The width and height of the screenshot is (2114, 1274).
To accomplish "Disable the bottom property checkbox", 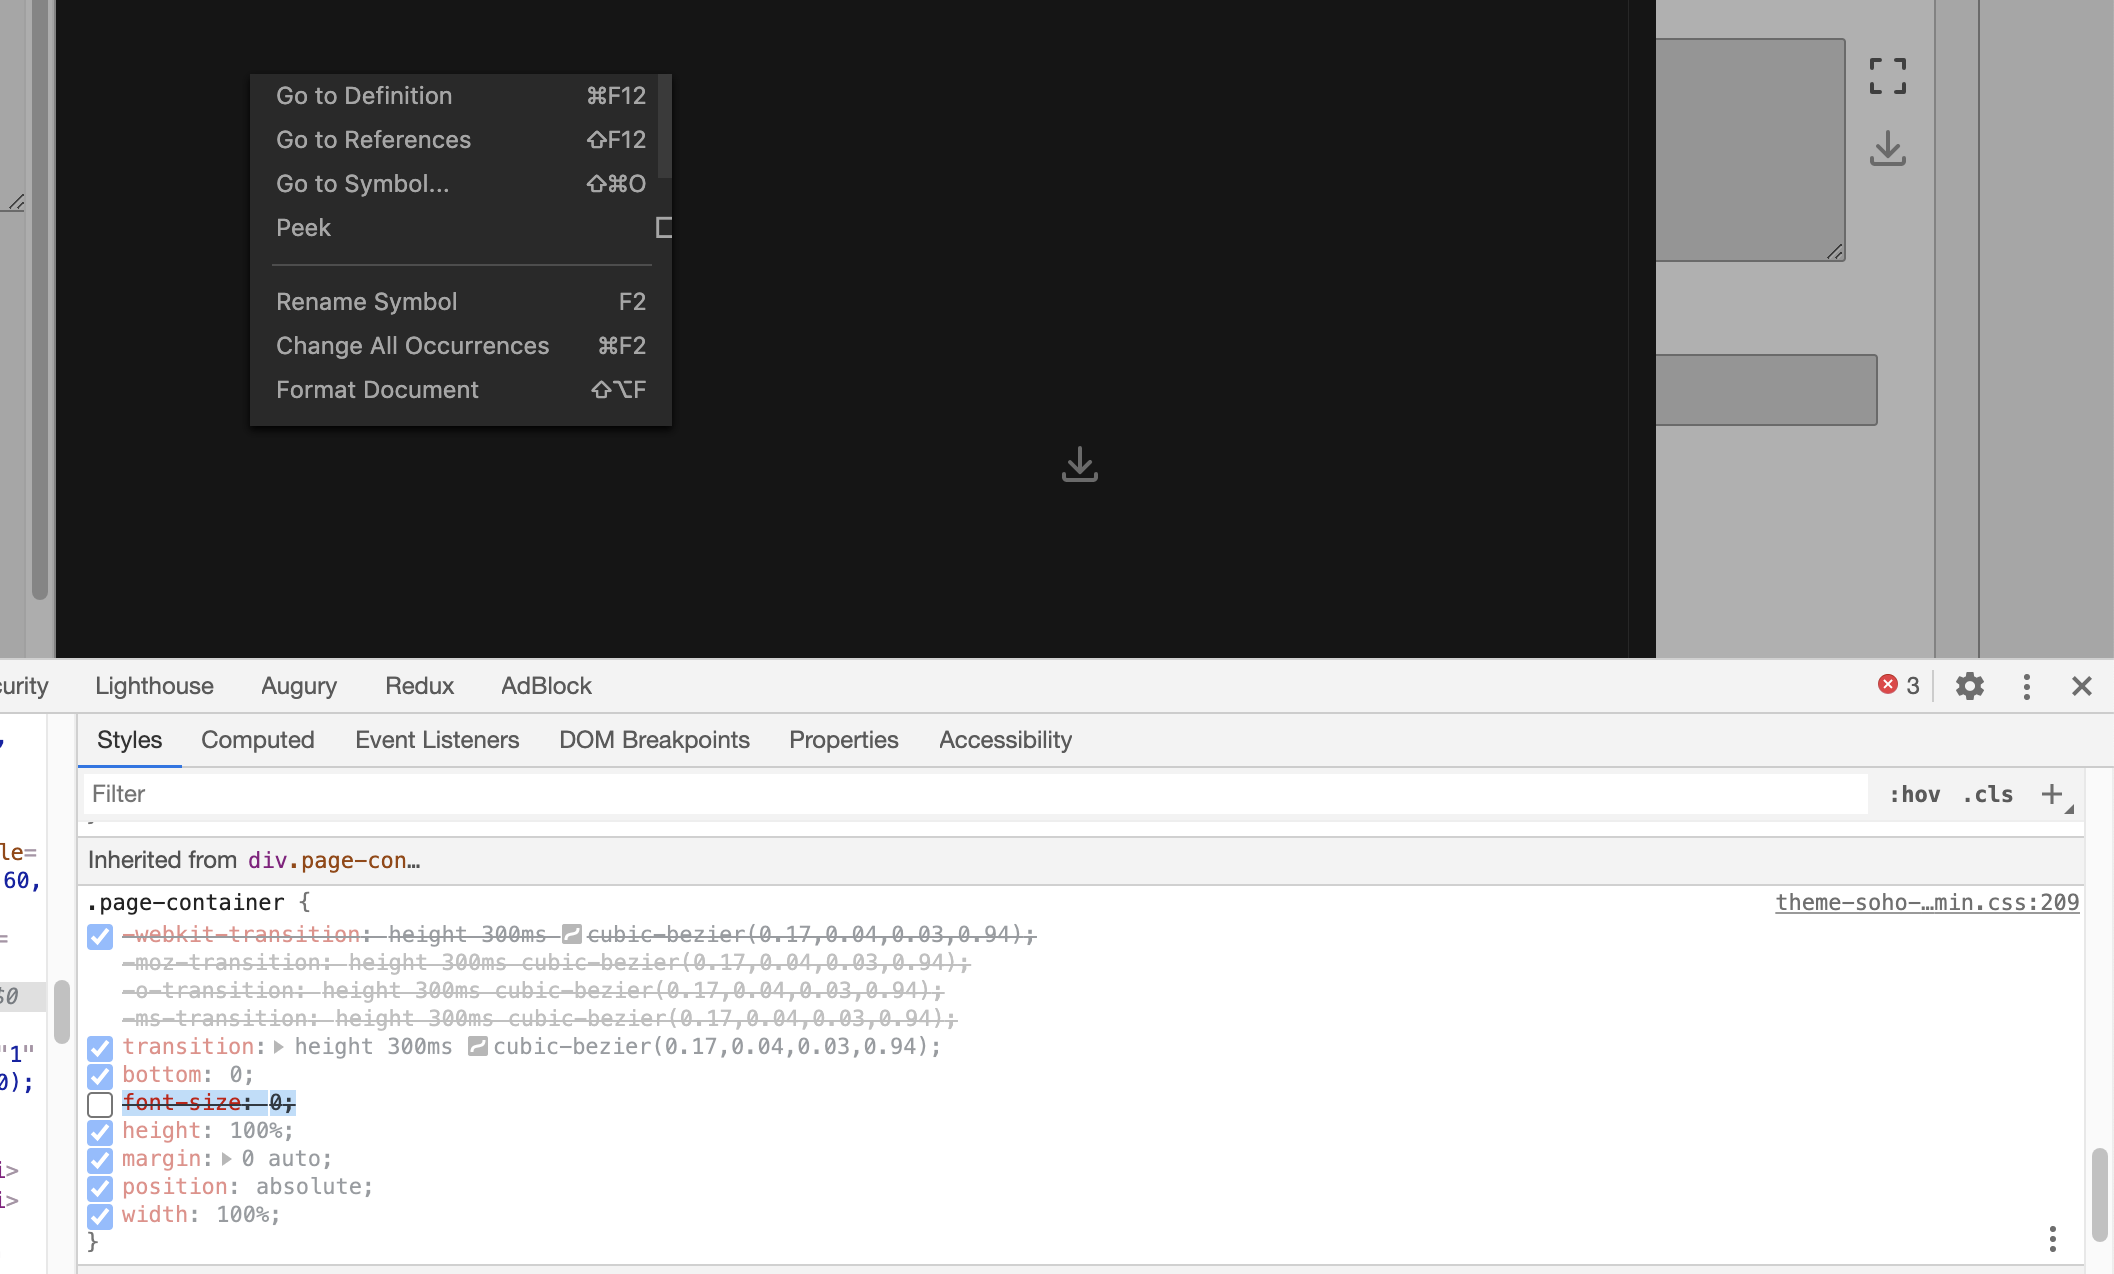I will 100,1076.
